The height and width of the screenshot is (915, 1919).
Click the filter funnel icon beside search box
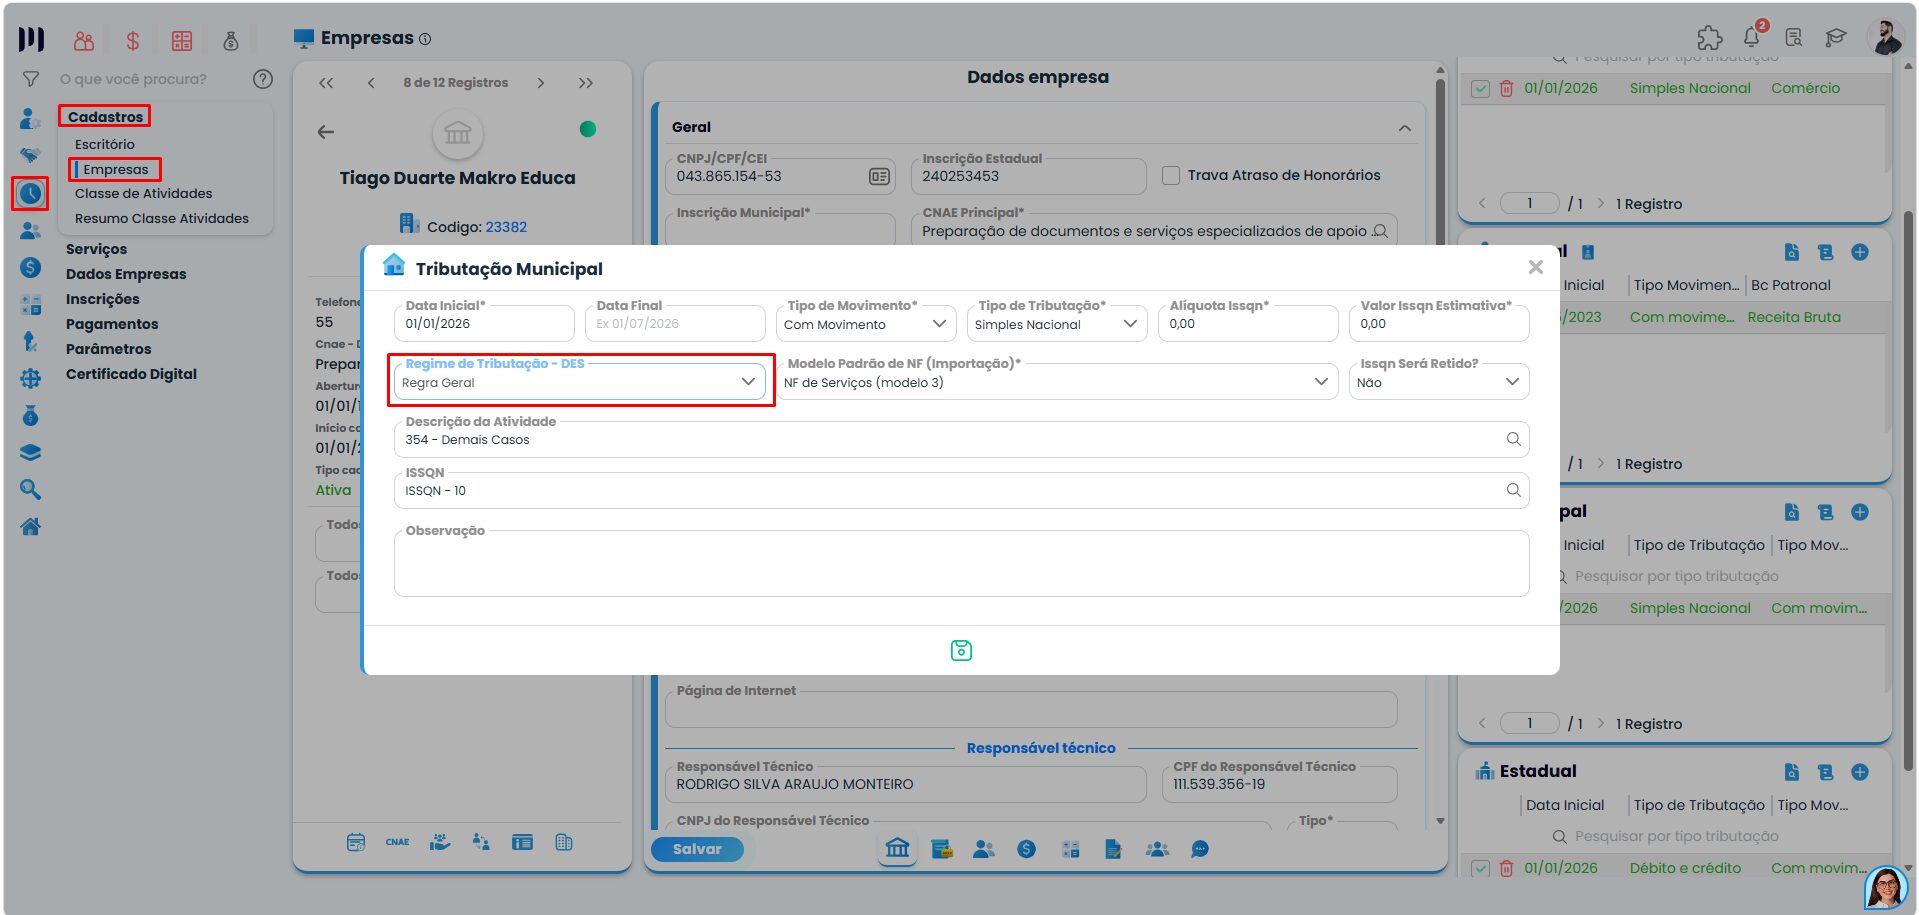(31, 79)
